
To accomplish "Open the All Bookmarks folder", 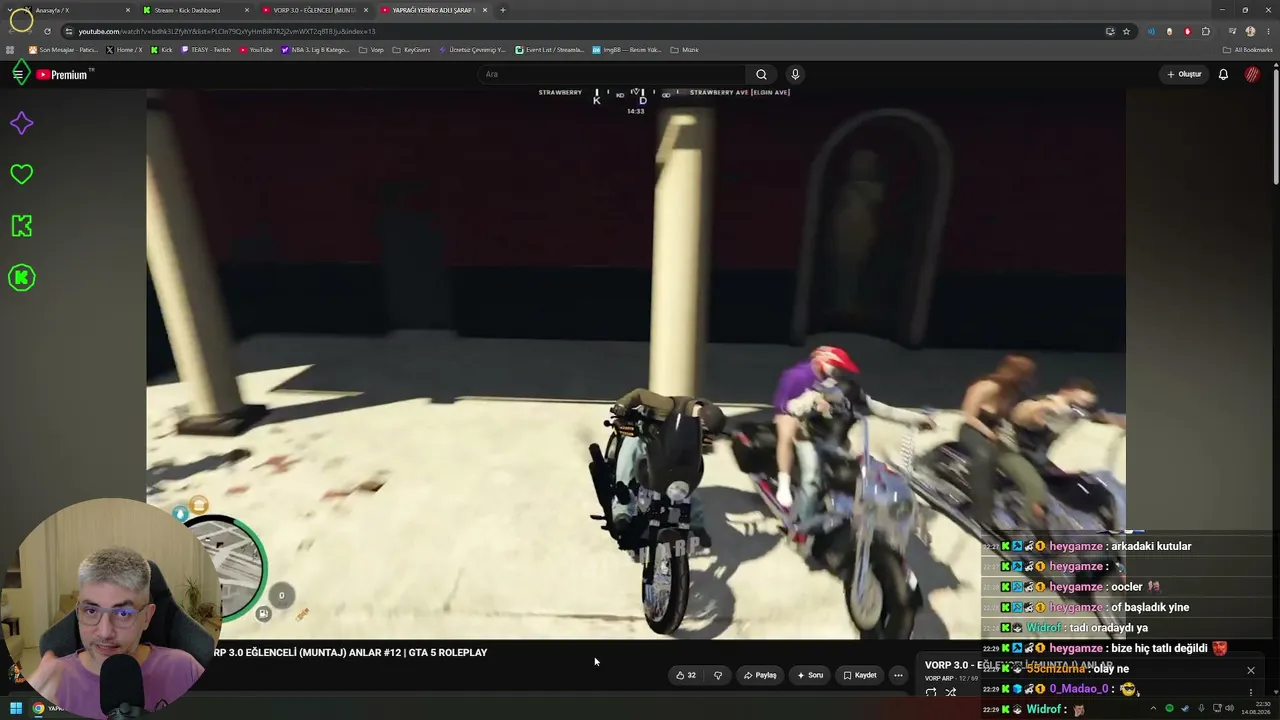I will click(x=1247, y=50).
